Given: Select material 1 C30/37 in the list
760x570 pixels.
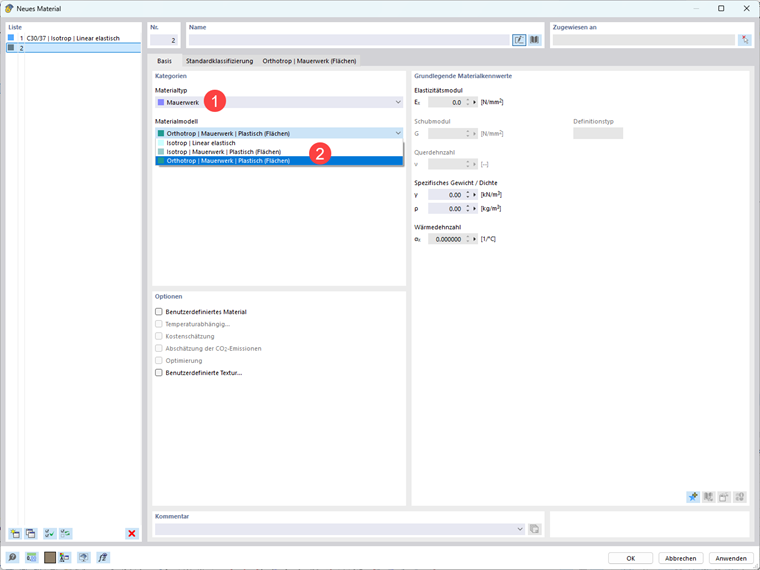Looking at the screenshot, I should coord(74,38).
